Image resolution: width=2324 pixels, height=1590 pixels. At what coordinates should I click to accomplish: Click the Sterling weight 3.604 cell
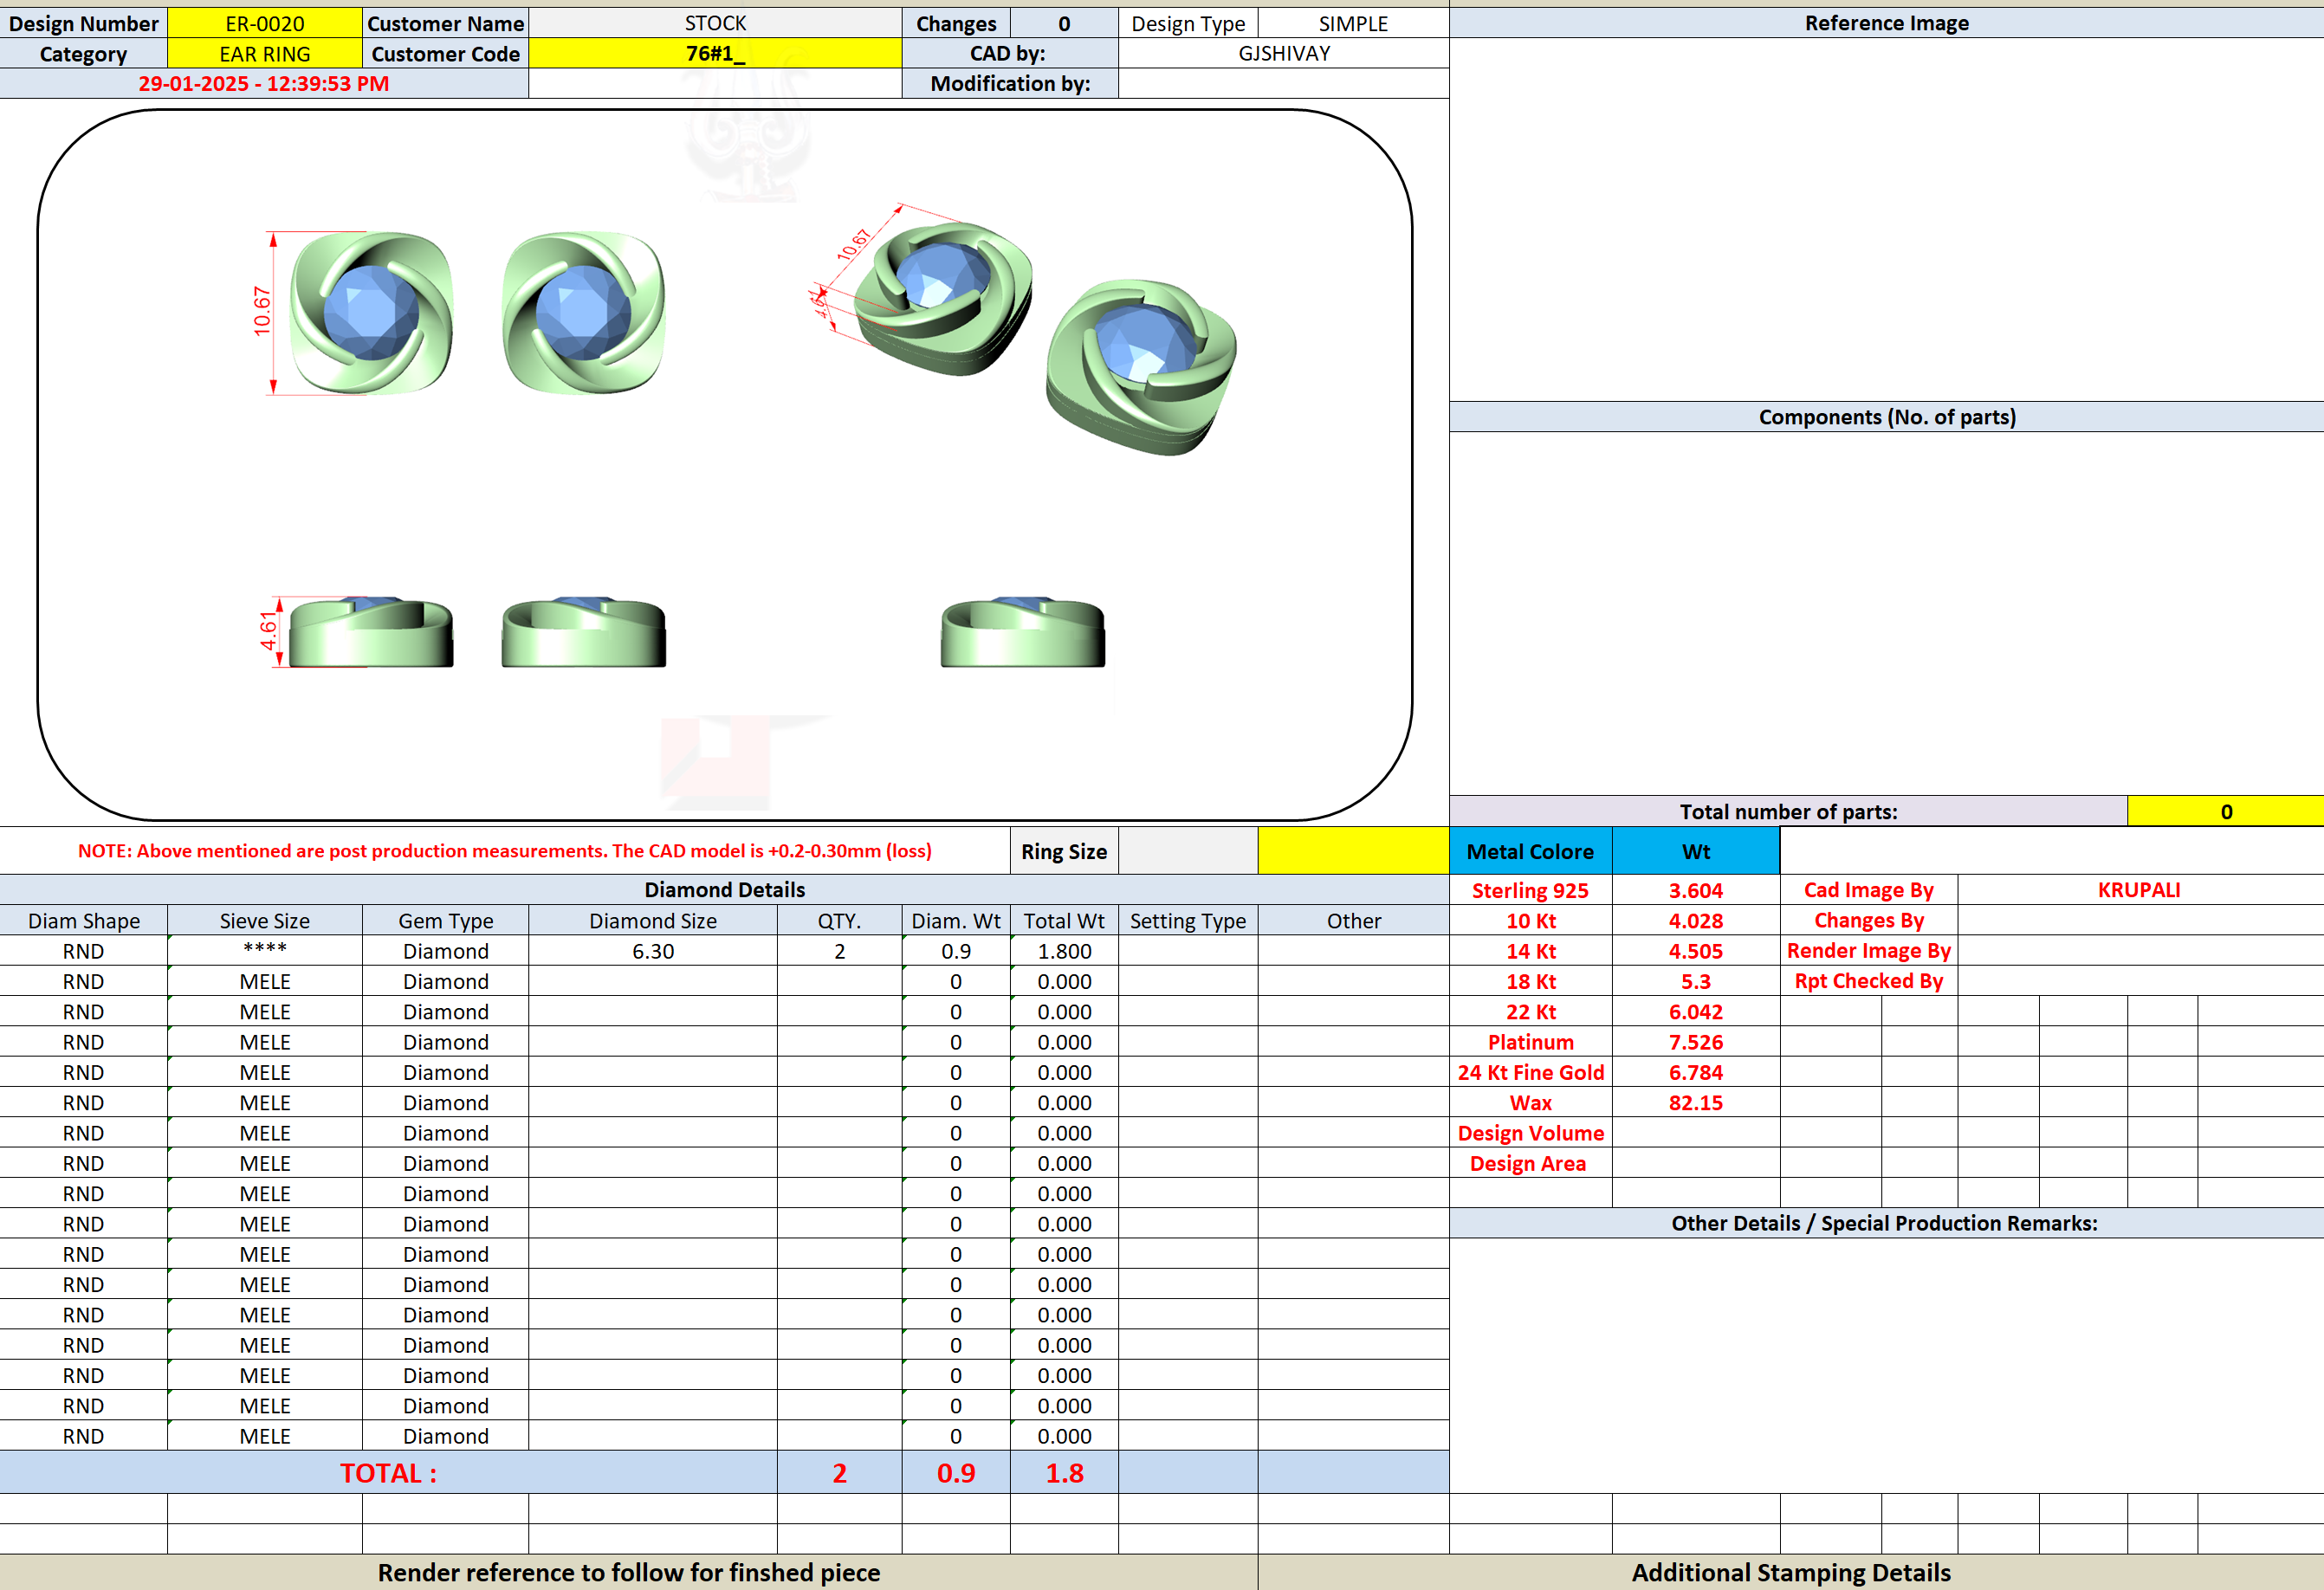pyautogui.click(x=1696, y=890)
